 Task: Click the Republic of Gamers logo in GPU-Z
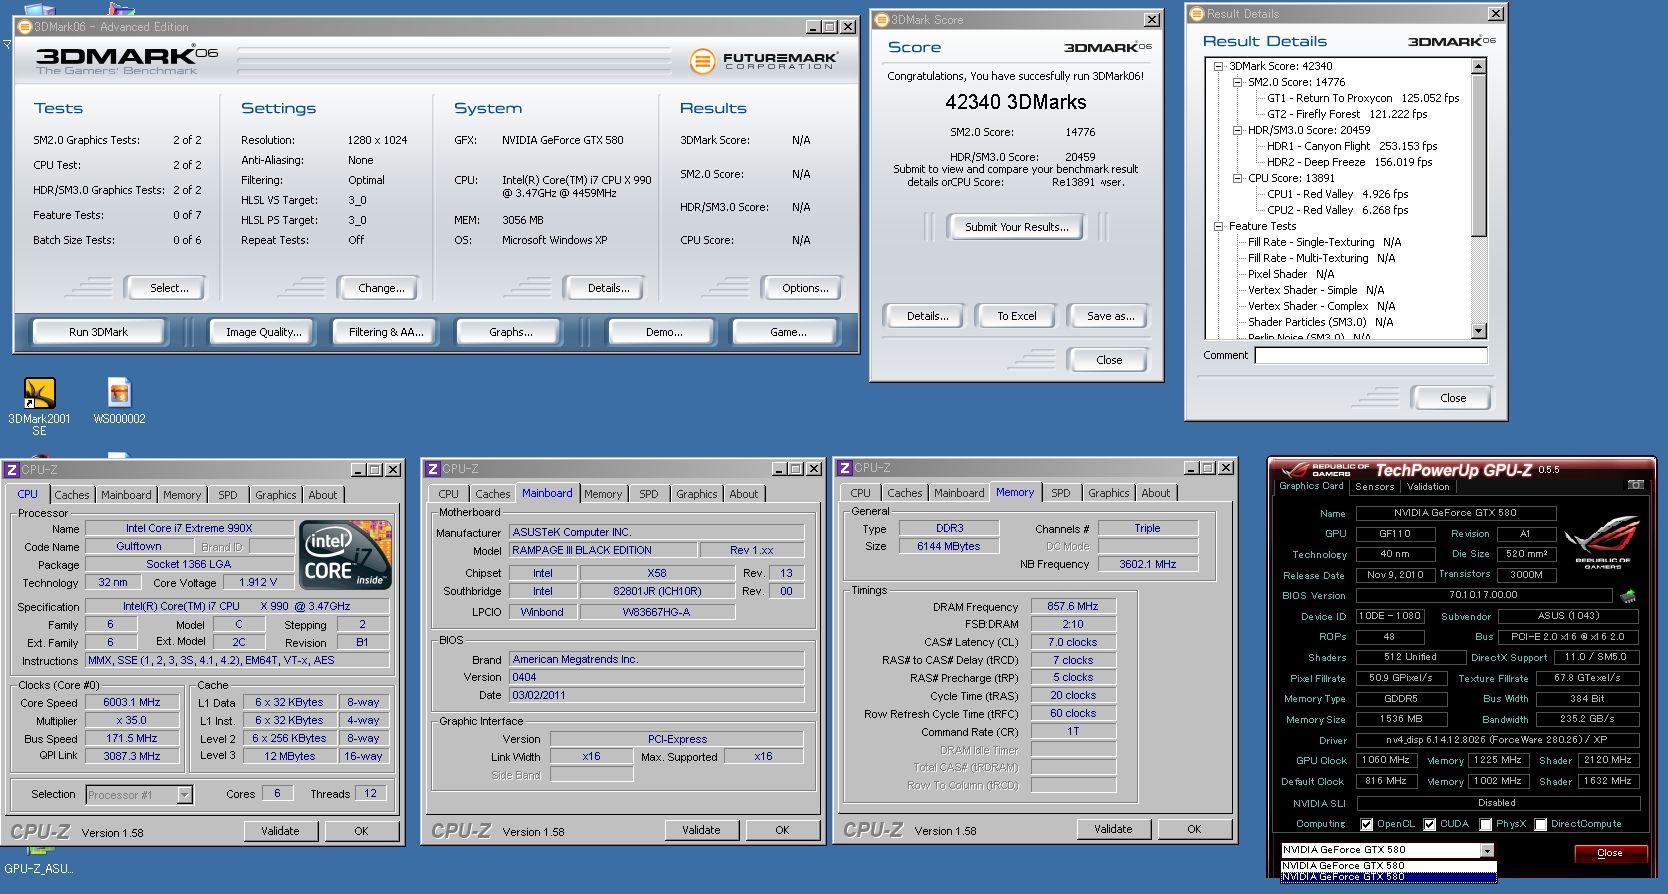click(x=1601, y=541)
